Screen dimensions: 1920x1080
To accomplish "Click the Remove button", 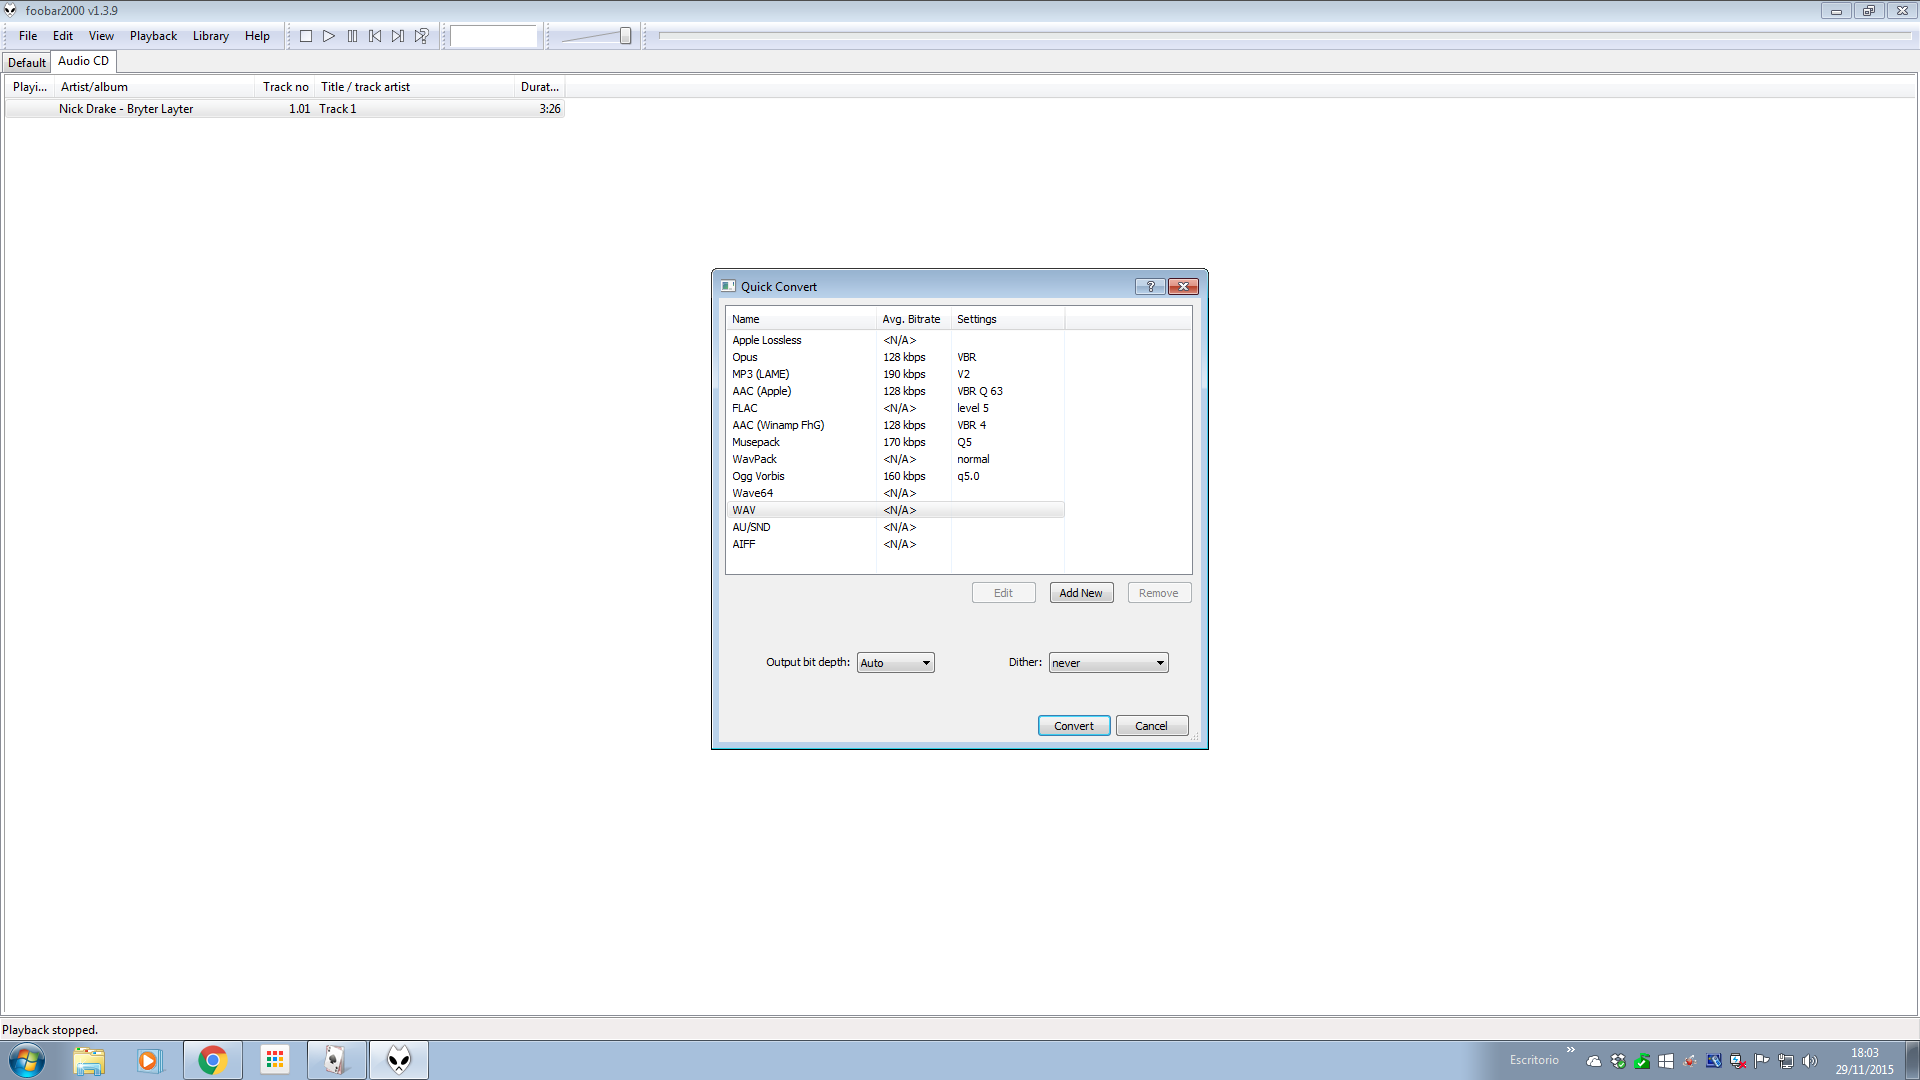I will click(x=1159, y=593).
